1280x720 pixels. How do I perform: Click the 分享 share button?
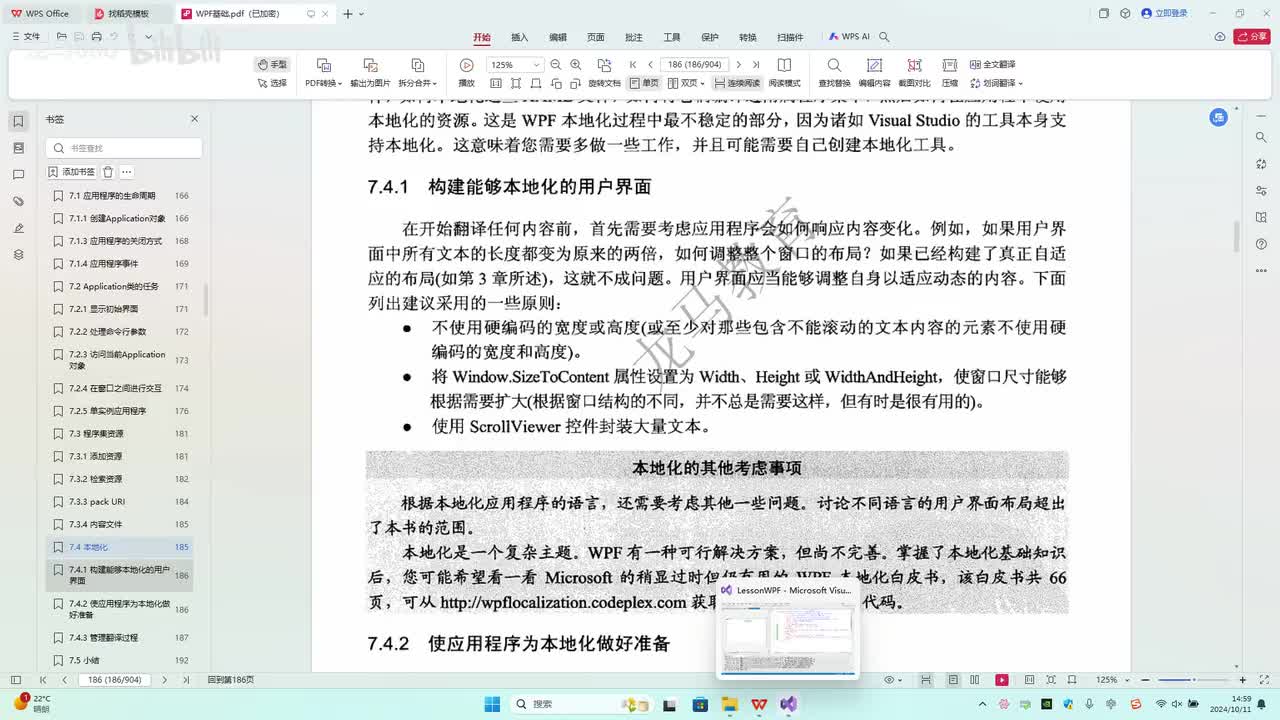point(1252,37)
